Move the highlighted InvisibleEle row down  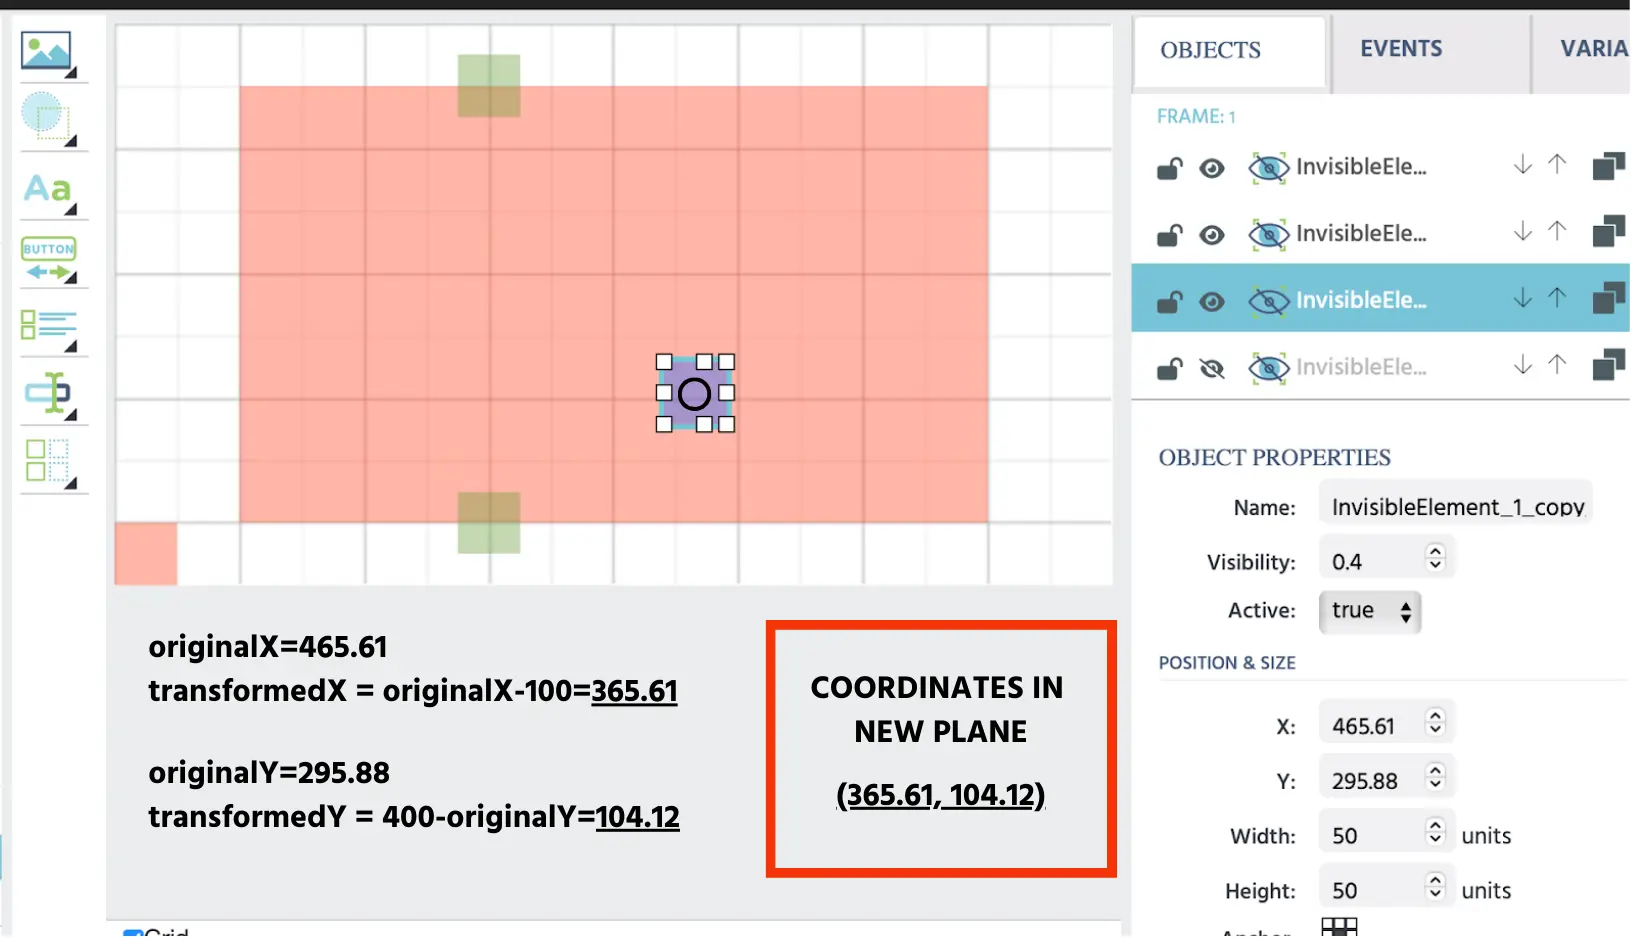pos(1522,298)
